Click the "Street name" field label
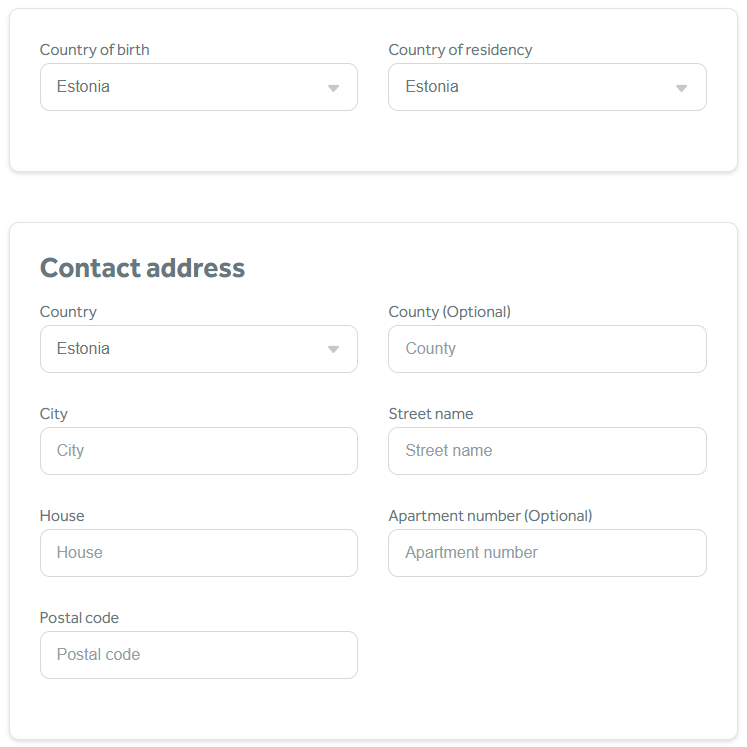Viewport: 747px width, 747px height. 431,414
